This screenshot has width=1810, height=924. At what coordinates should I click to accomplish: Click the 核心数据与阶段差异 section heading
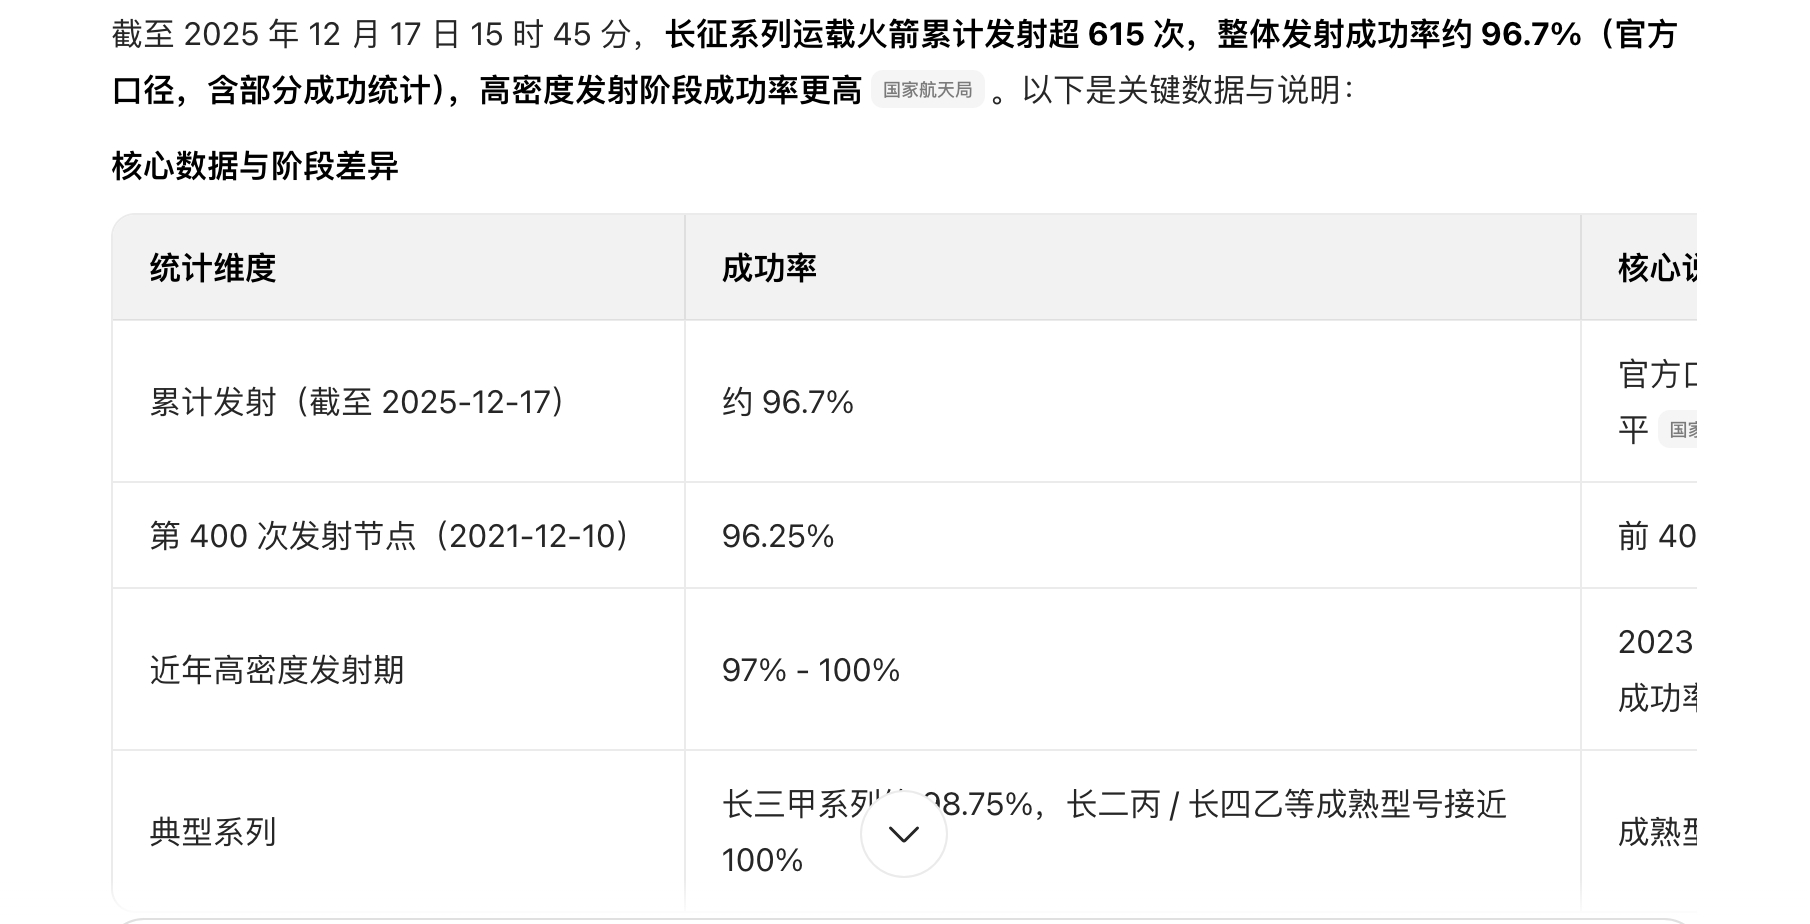click(x=255, y=166)
